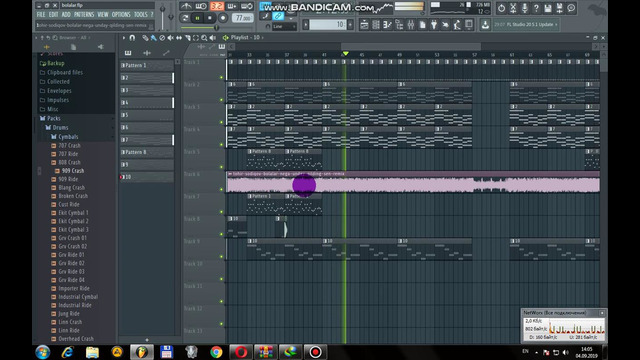Collapse the Packs folder in browser
640x360 pixels.
(x=50, y=118)
